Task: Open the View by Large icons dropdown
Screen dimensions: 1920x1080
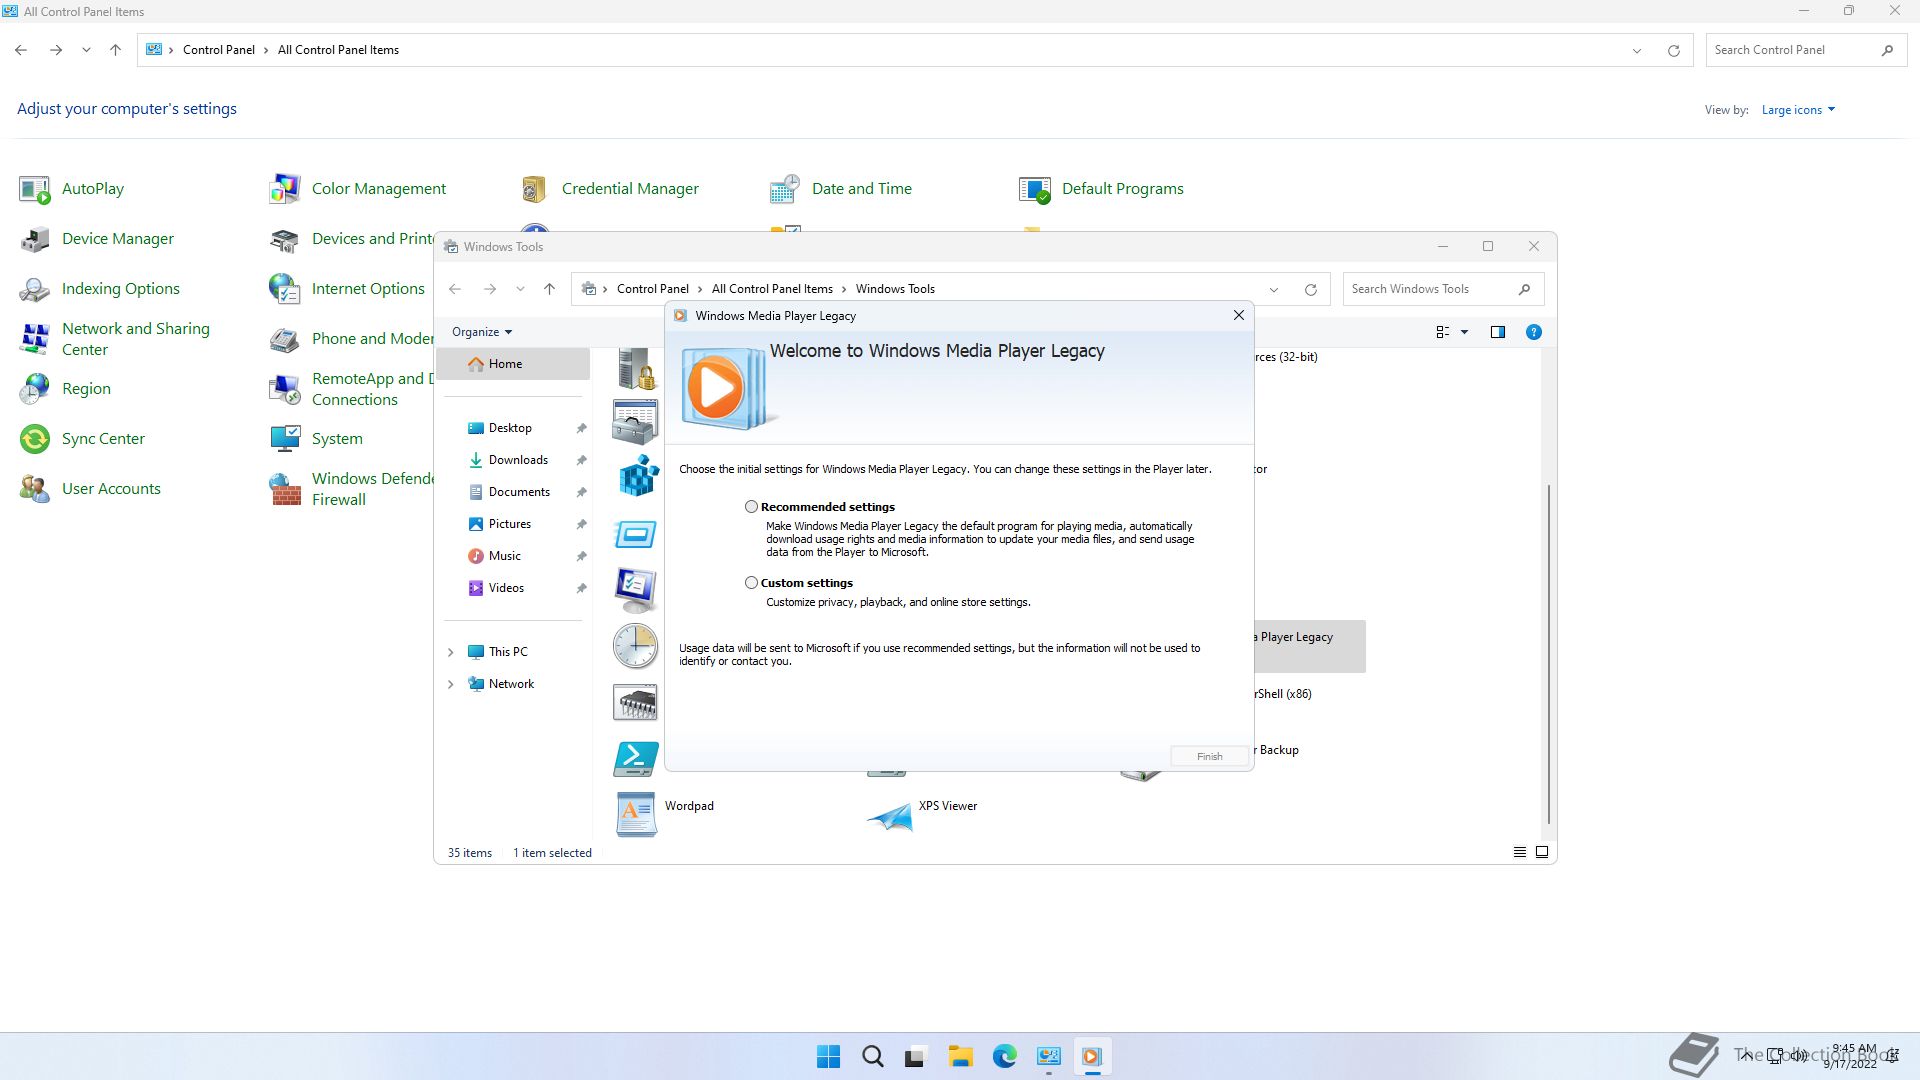Action: (1798, 110)
